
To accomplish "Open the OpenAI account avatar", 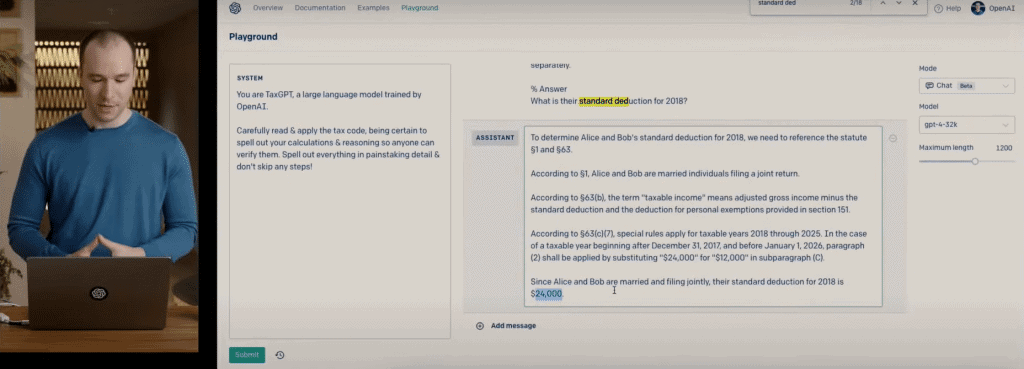I will 978,8.
